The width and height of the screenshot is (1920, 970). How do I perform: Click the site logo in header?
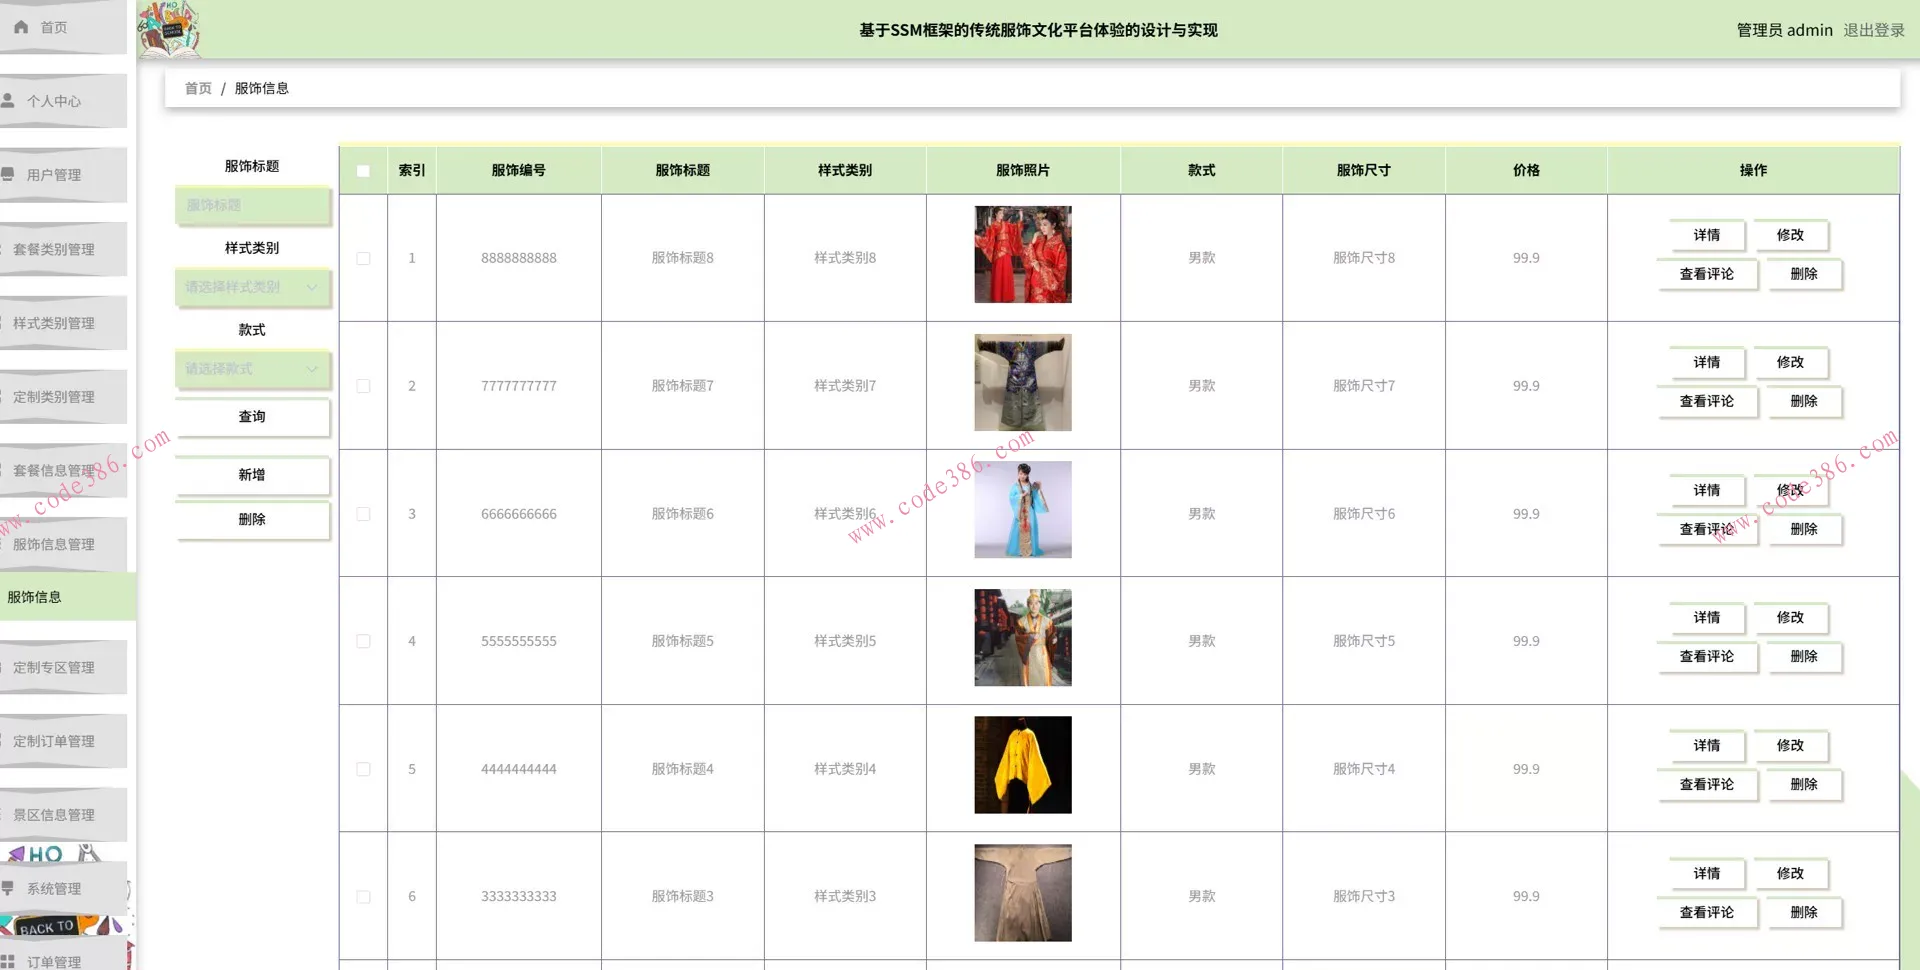coord(168,28)
